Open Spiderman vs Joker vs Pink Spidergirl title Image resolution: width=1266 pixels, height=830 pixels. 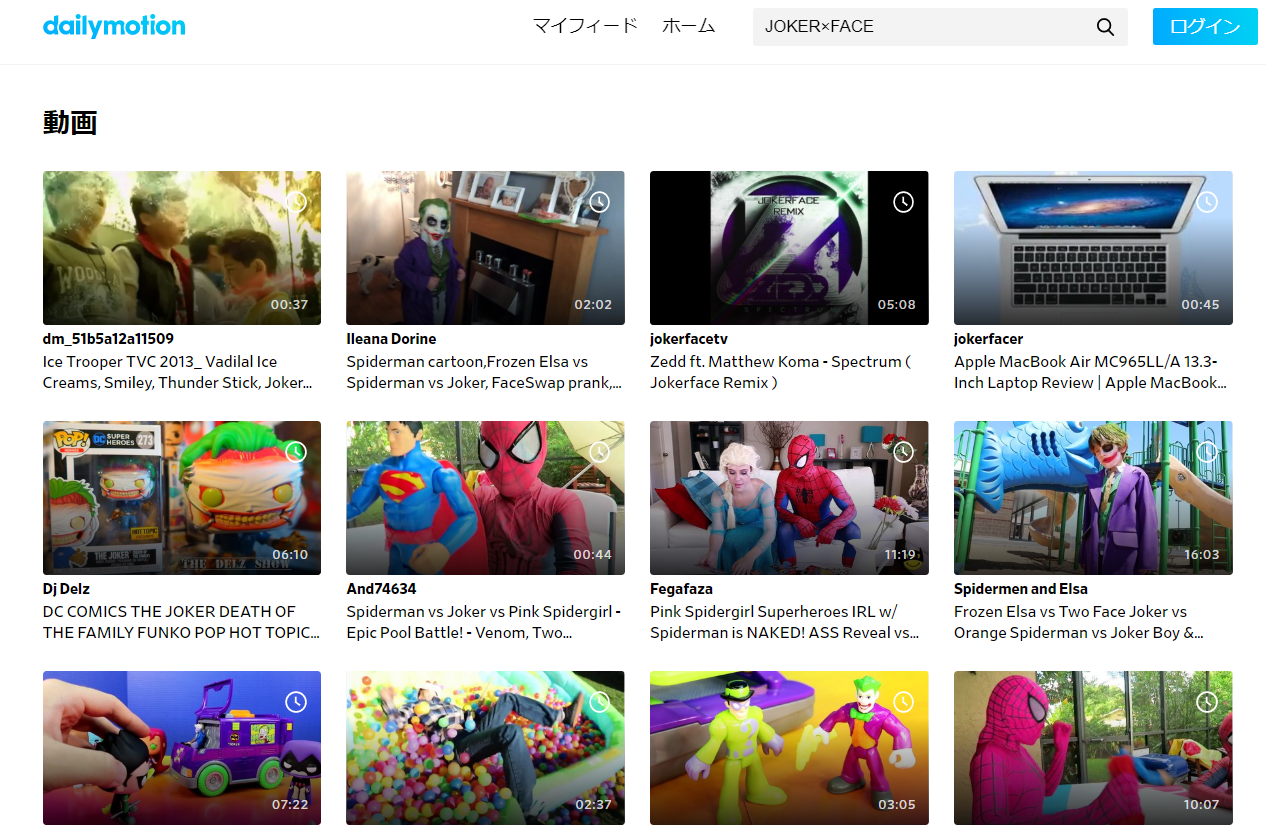pyautogui.click(x=484, y=622)
